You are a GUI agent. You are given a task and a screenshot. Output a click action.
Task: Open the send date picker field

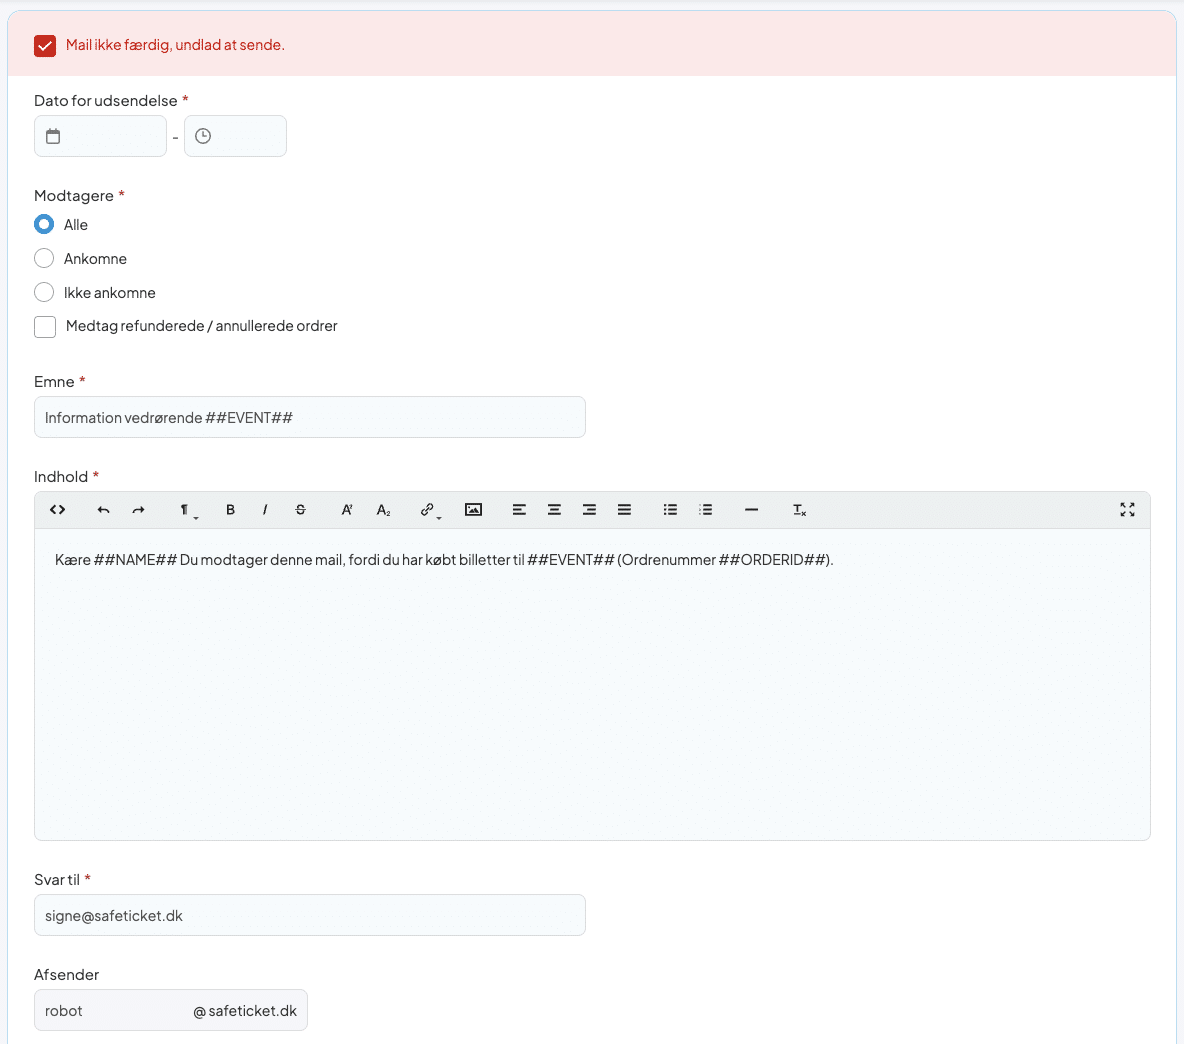click(100, 136)
